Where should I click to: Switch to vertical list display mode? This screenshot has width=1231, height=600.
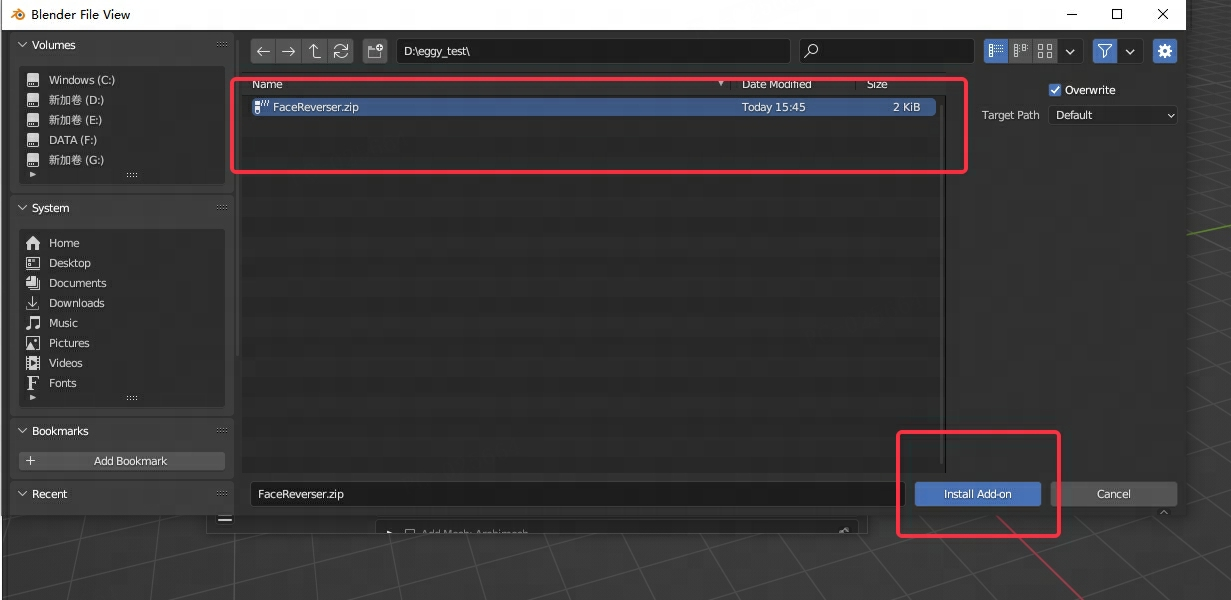click(x=995, y=51)
